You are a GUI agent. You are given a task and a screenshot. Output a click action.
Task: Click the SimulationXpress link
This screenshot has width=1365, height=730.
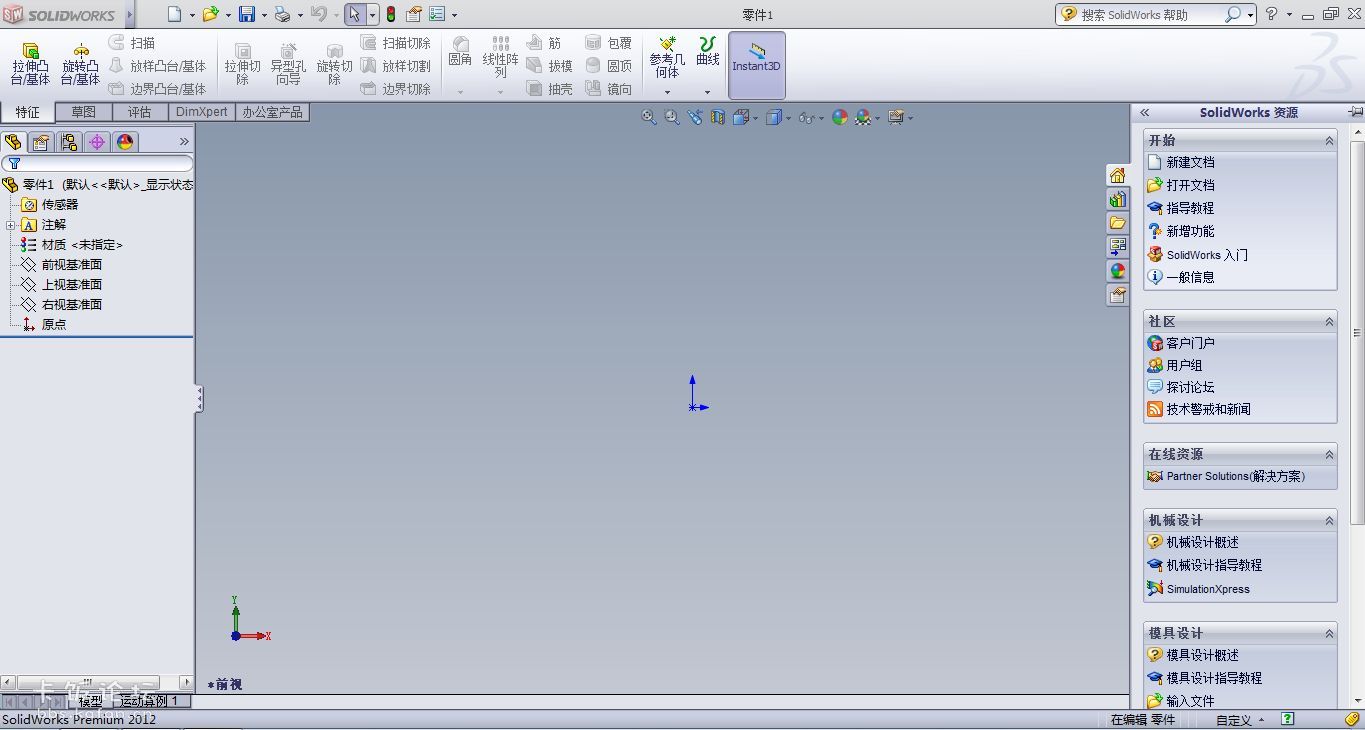pos(1208,589)
